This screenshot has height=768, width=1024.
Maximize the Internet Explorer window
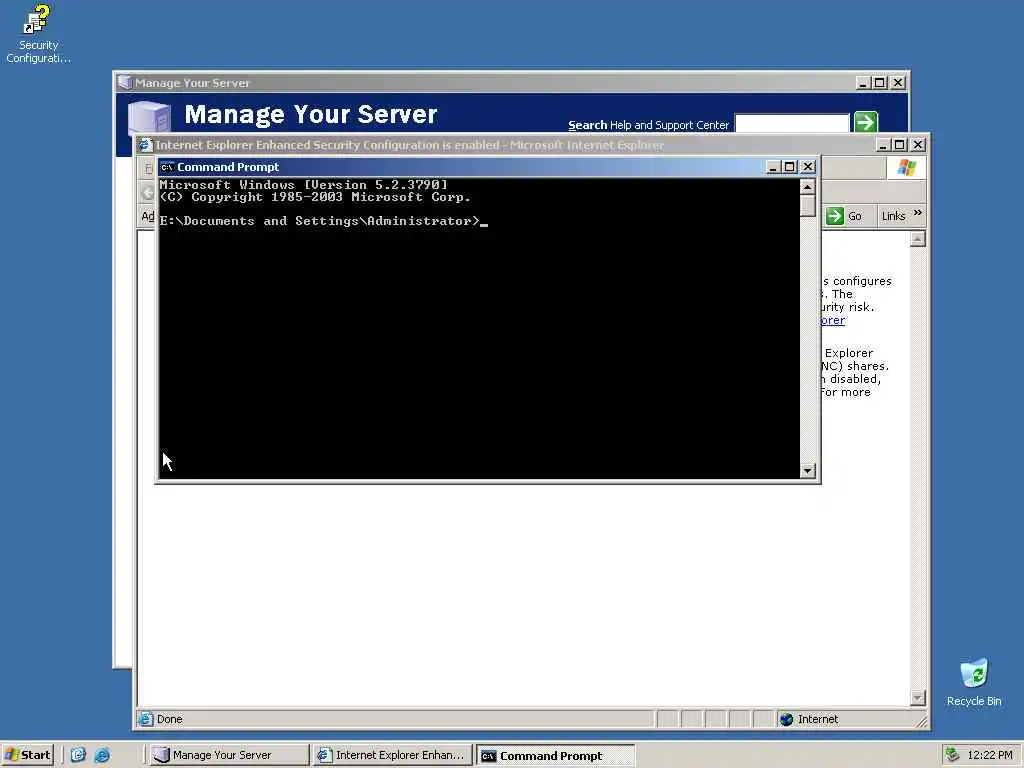coord(900,145)
